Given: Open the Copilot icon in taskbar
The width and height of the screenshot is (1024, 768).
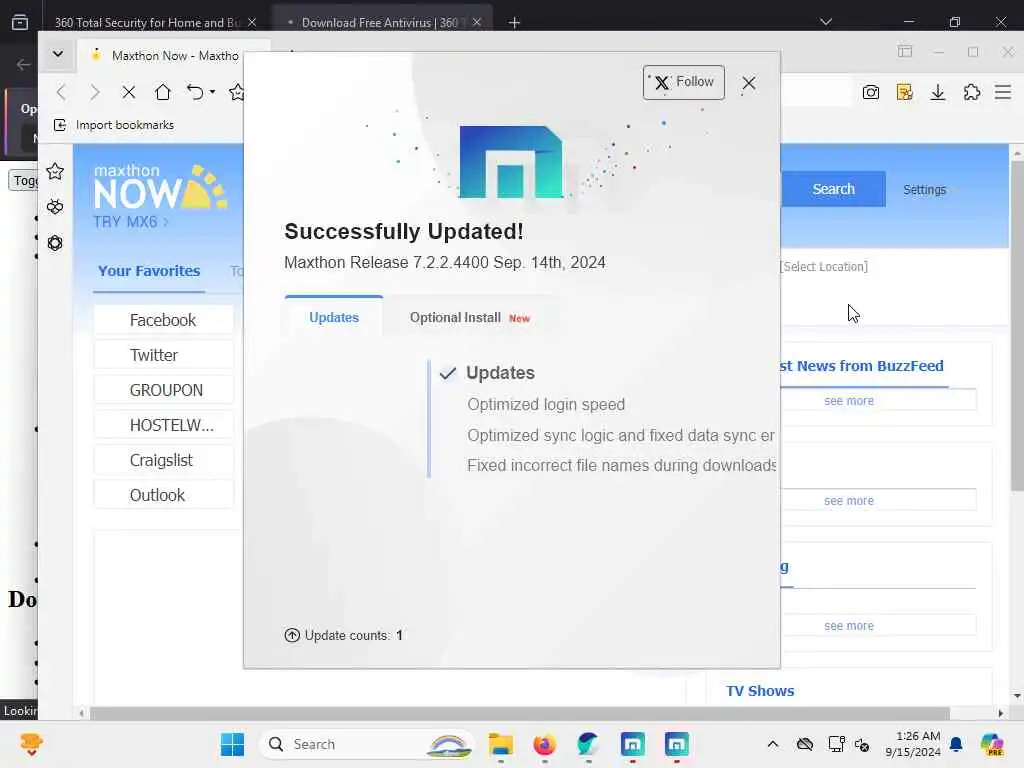Looking at the screenshot, I should tap(992, 744).
